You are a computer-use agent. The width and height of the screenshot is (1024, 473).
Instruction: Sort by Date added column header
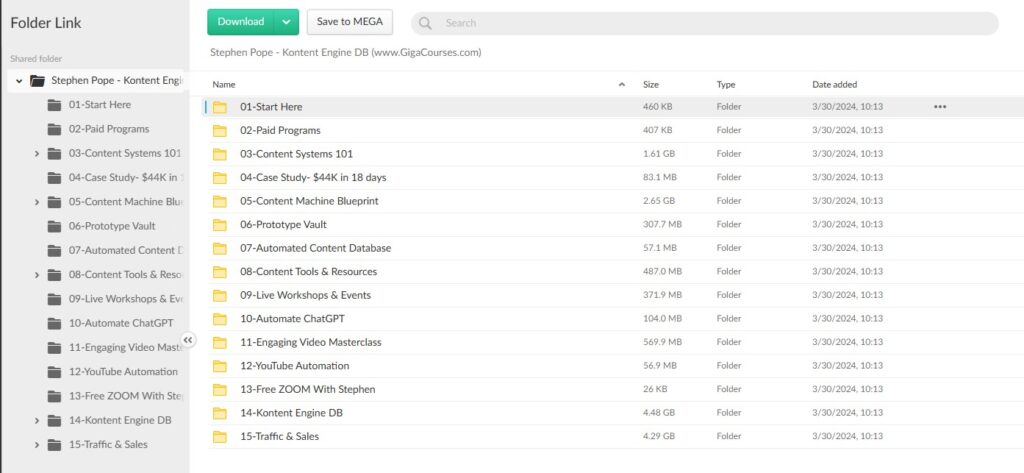pyautogui.click(x=834, y=85)
